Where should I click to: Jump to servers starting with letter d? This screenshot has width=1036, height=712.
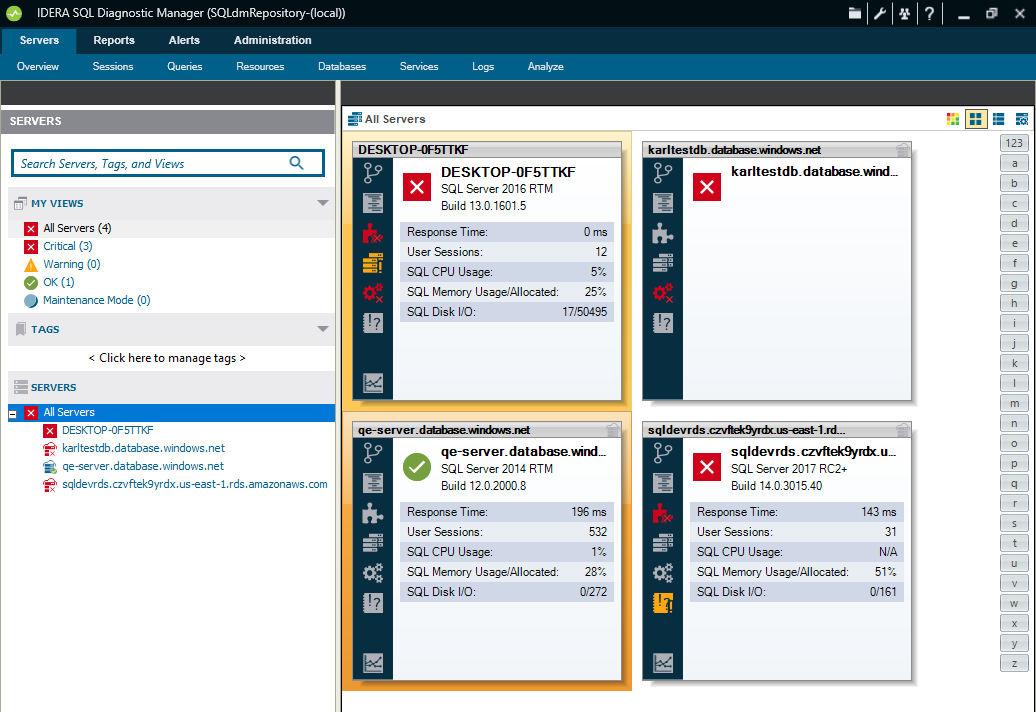click(x=1014, y=223)
